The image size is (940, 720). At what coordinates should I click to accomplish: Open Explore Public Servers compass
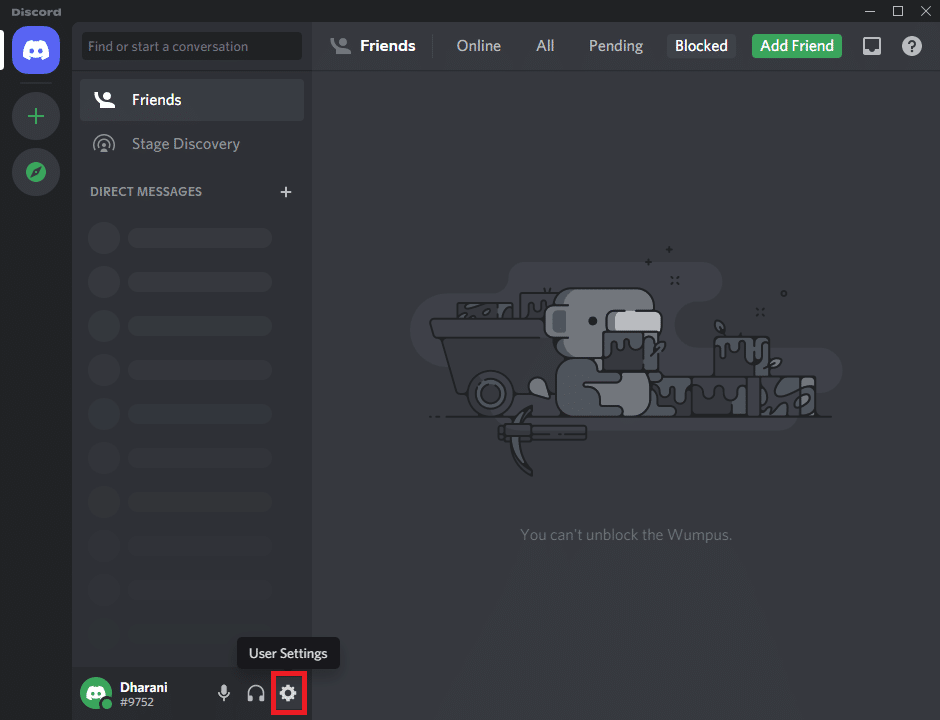coord(36,172)
